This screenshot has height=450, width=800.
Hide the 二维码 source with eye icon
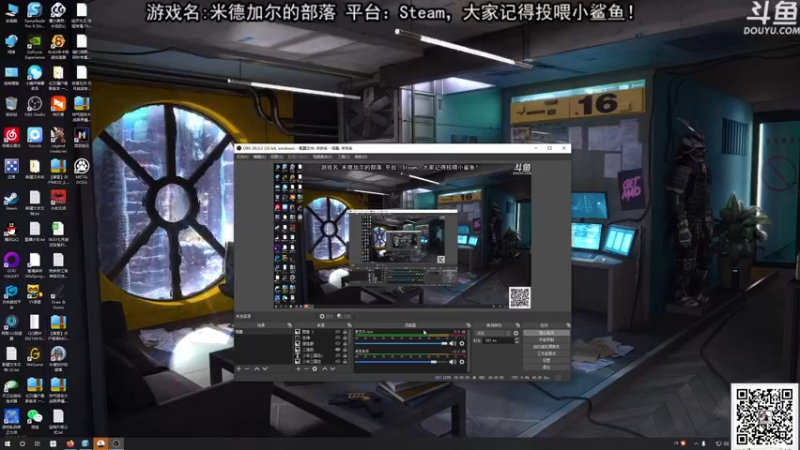(x=338, y=349)
